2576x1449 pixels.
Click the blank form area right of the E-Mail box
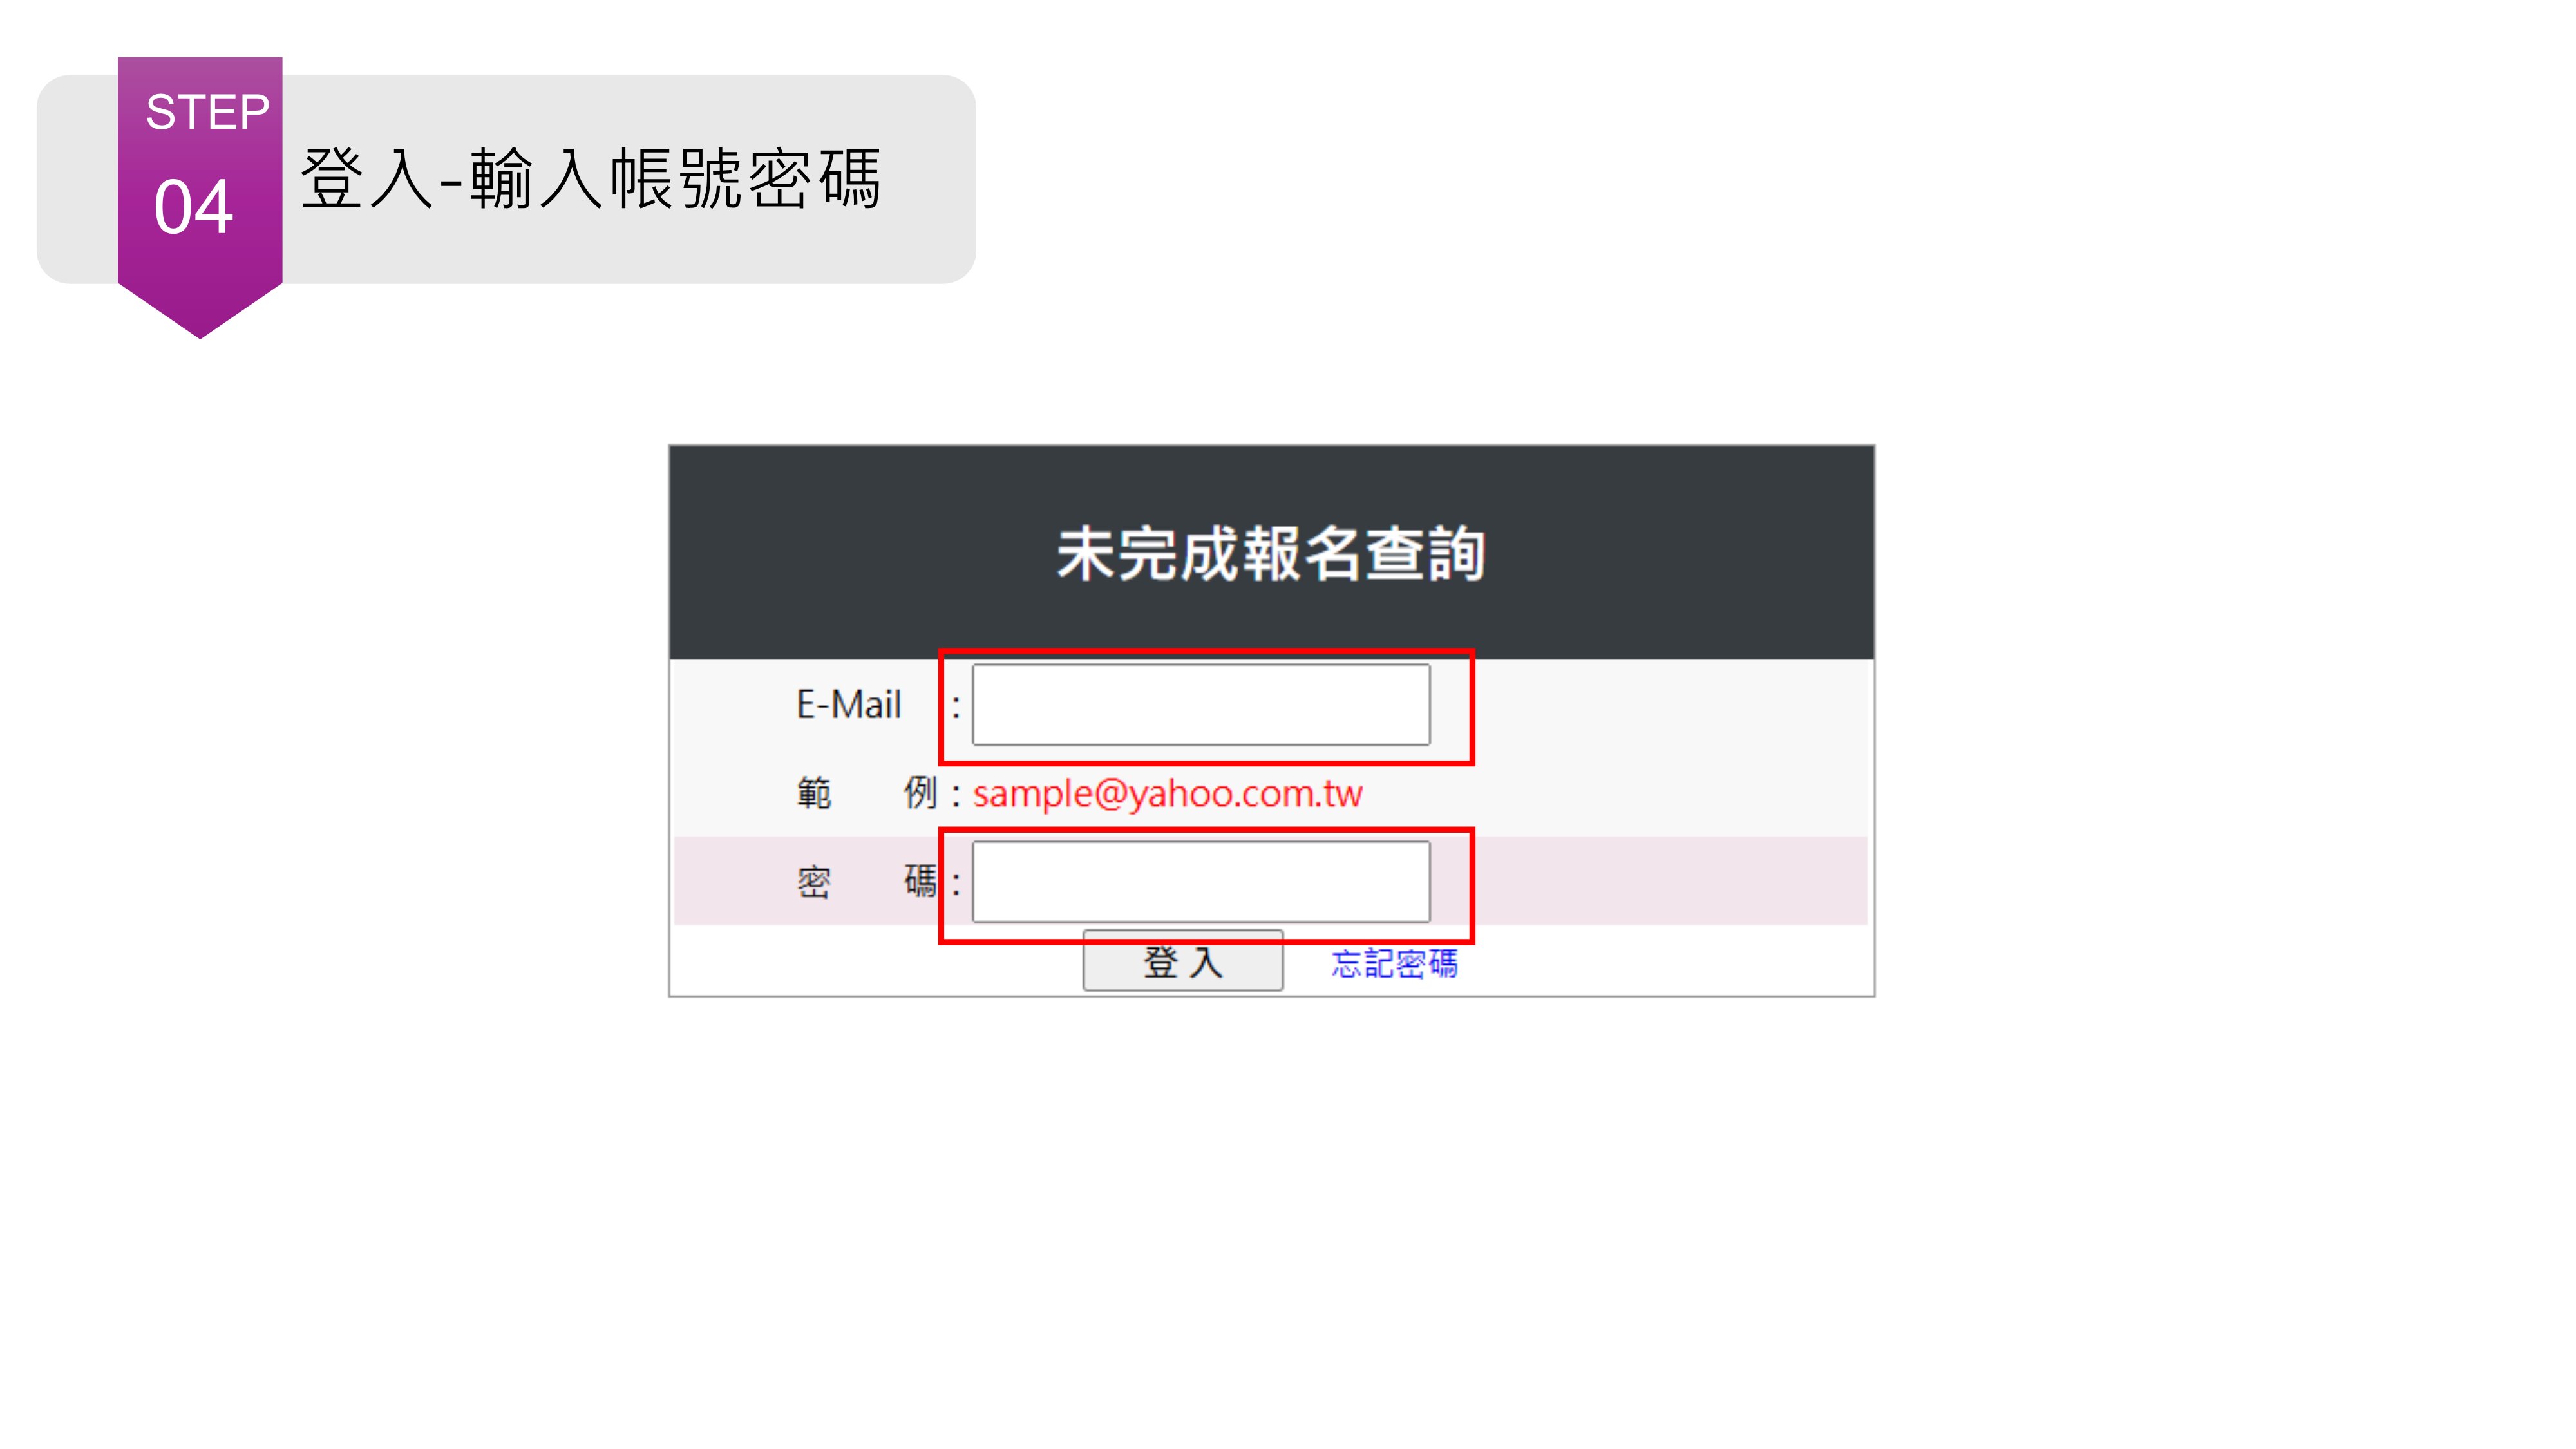(x=1670, y=704)
